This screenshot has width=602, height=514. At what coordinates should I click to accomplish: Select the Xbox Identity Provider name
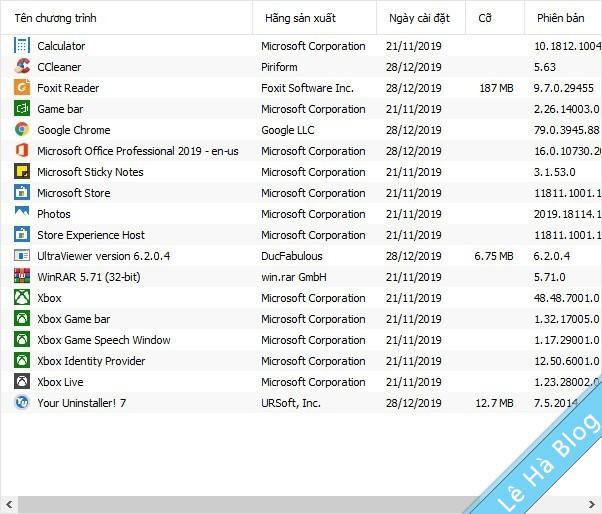click(91, 361)
